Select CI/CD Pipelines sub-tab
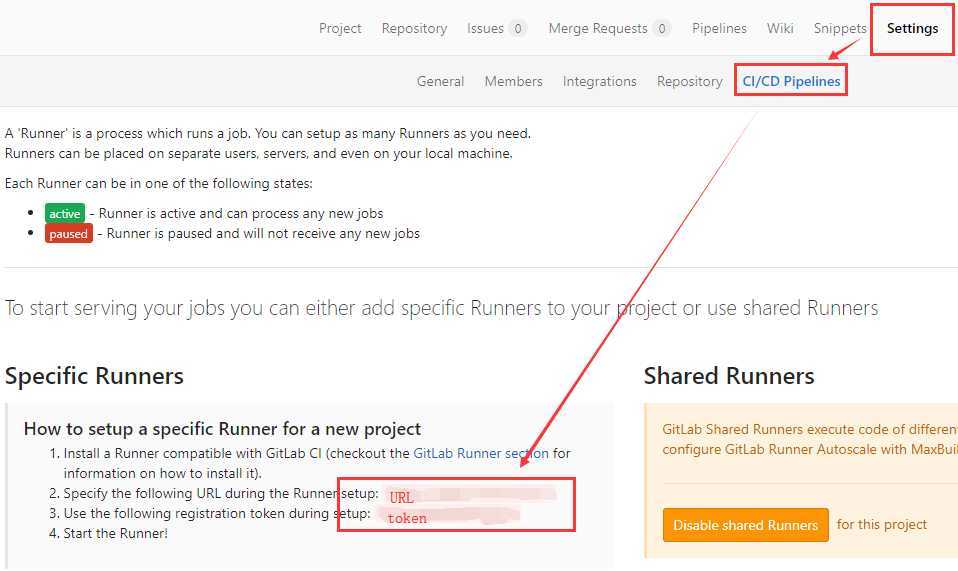The image size is (958, 571). click(791, 81)
